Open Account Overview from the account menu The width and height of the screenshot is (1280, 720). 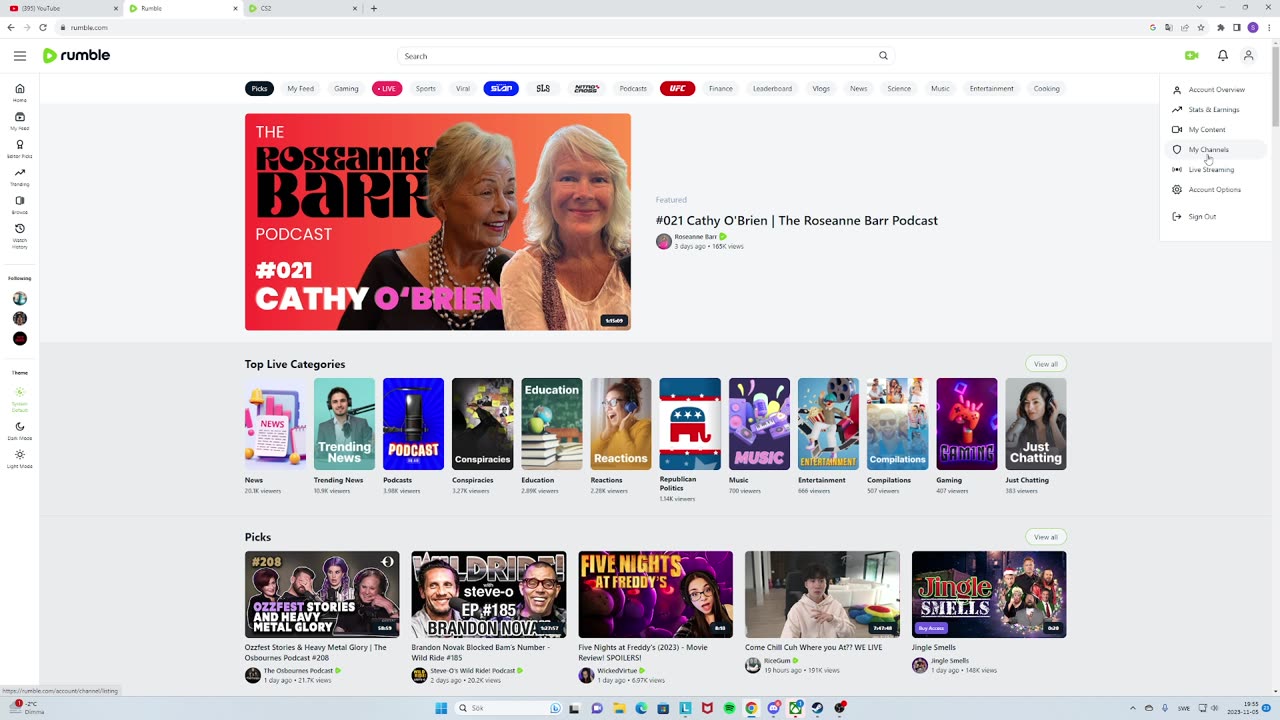click(1216, 90)
